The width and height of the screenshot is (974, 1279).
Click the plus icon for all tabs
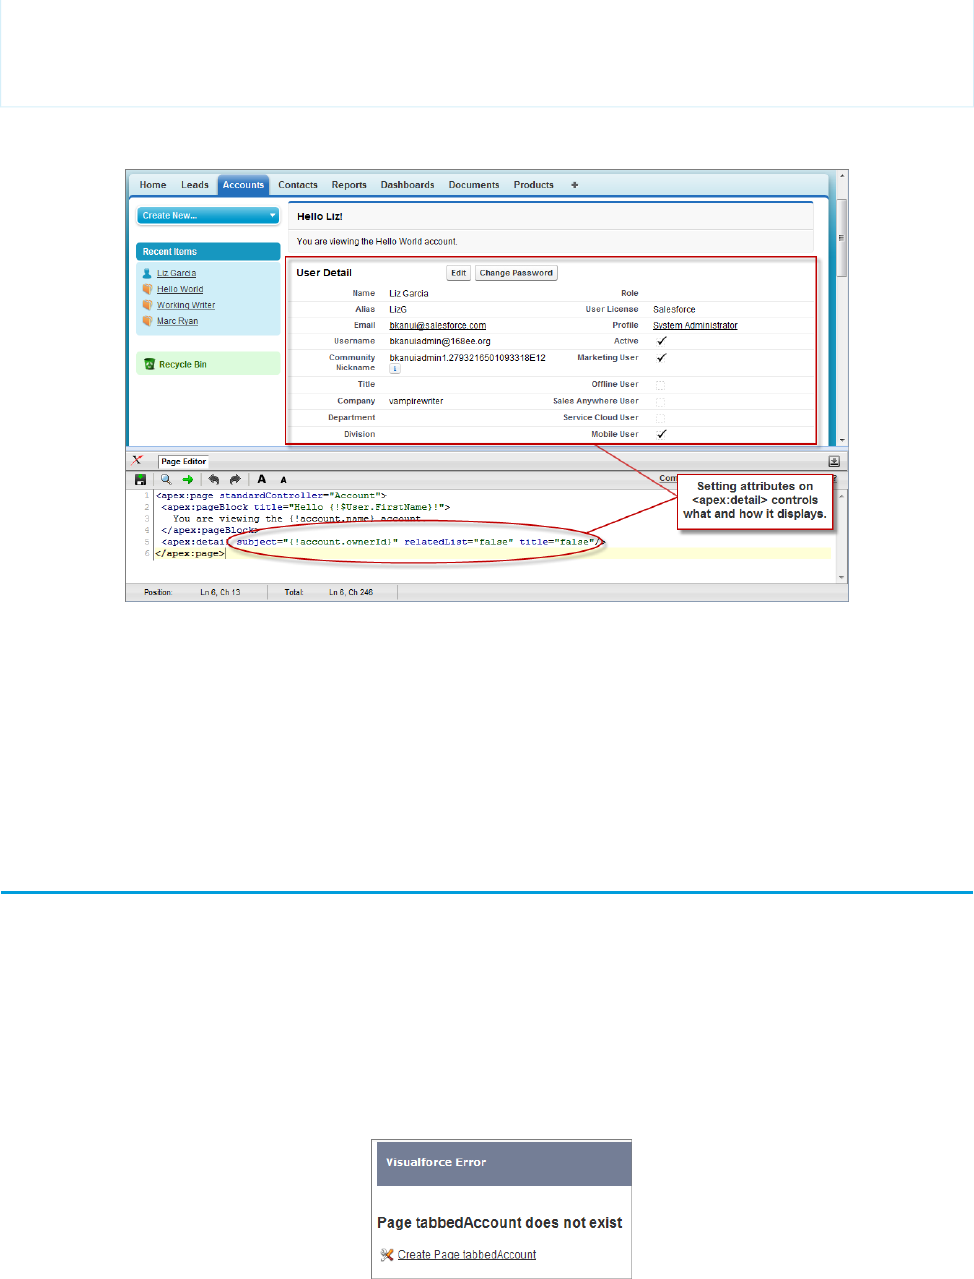[574, 185]
